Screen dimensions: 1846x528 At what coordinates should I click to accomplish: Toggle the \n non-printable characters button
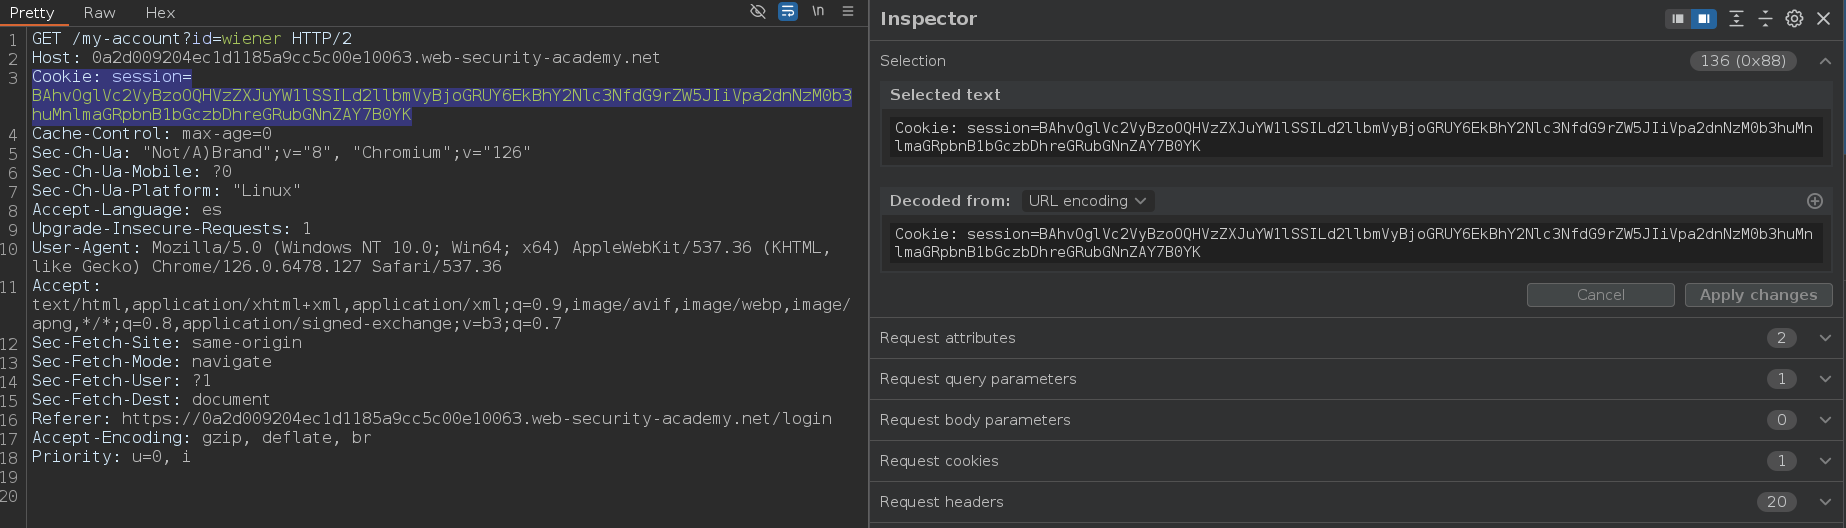pos(818,12)
